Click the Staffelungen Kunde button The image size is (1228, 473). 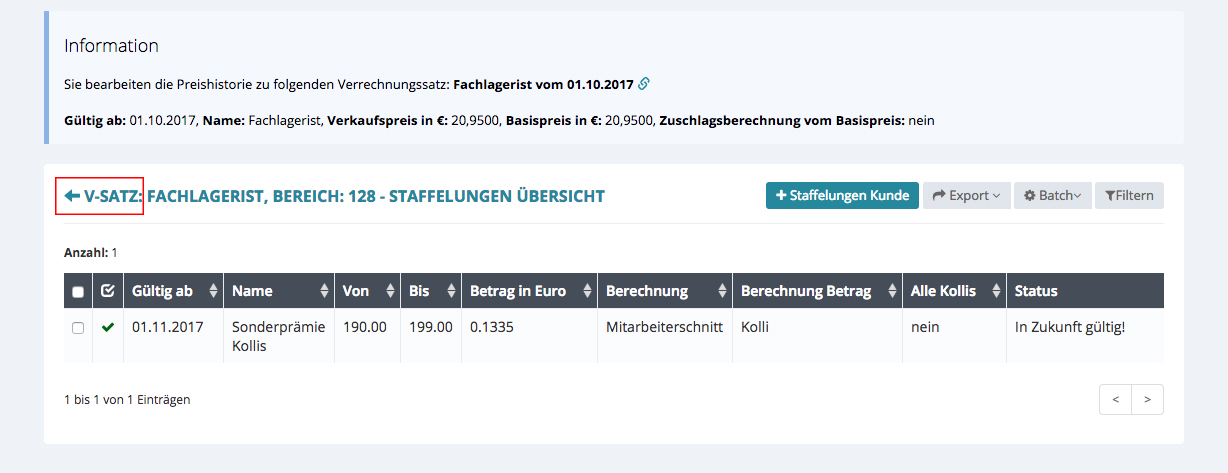(x=842, y=196)
